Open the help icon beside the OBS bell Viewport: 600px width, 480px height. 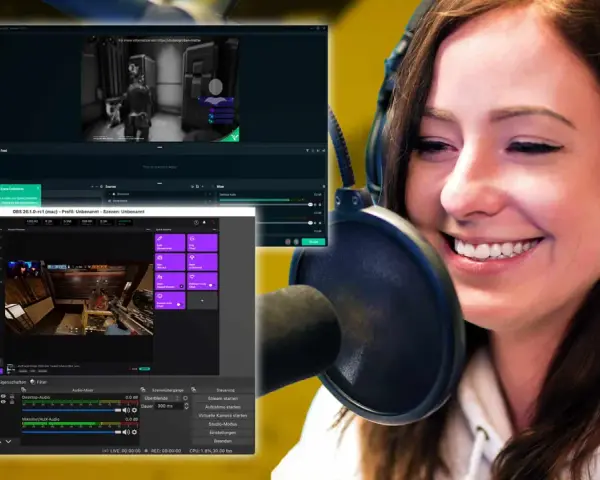click(x=196, y=222)
